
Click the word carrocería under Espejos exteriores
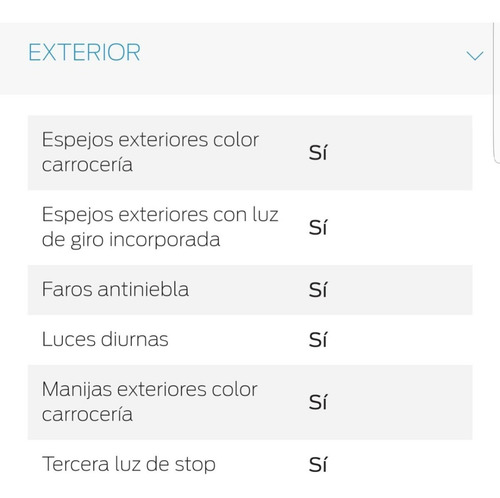87,165
